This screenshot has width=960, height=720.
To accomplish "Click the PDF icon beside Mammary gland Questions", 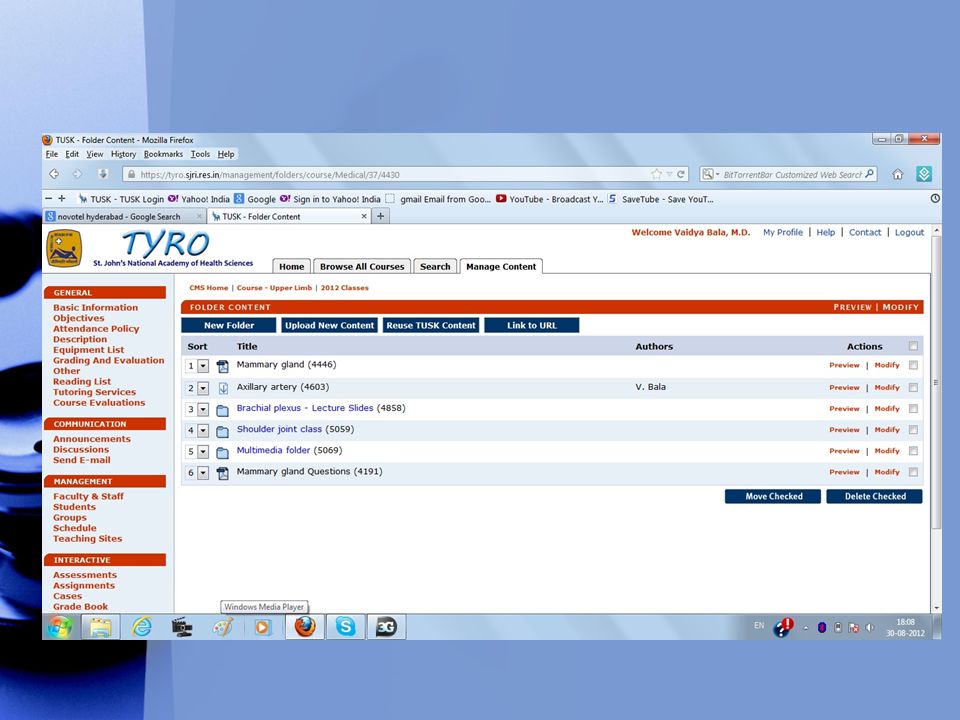I will [222, 473].
